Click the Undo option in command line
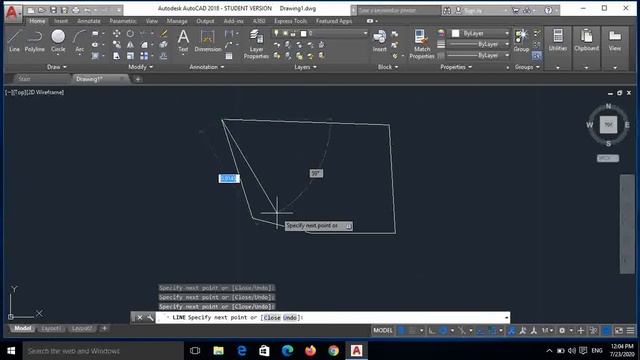Image resolution: width=640 pixels, height=360 pixels. pyautogui.click(x=290, y=317)
